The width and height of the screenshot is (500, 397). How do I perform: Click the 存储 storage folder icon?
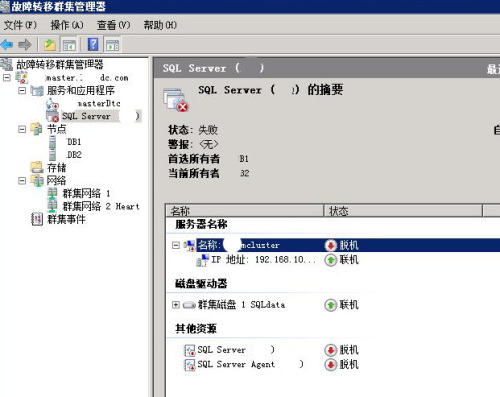point(37,168)
